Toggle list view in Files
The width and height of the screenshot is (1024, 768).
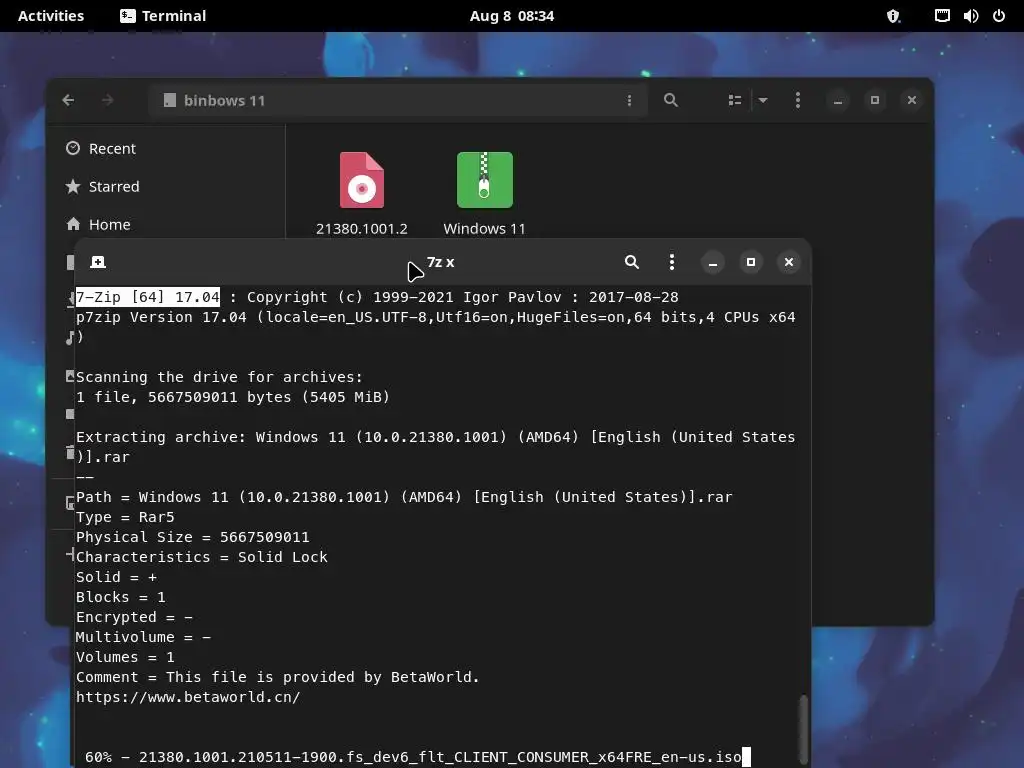(x=735, y=100)
